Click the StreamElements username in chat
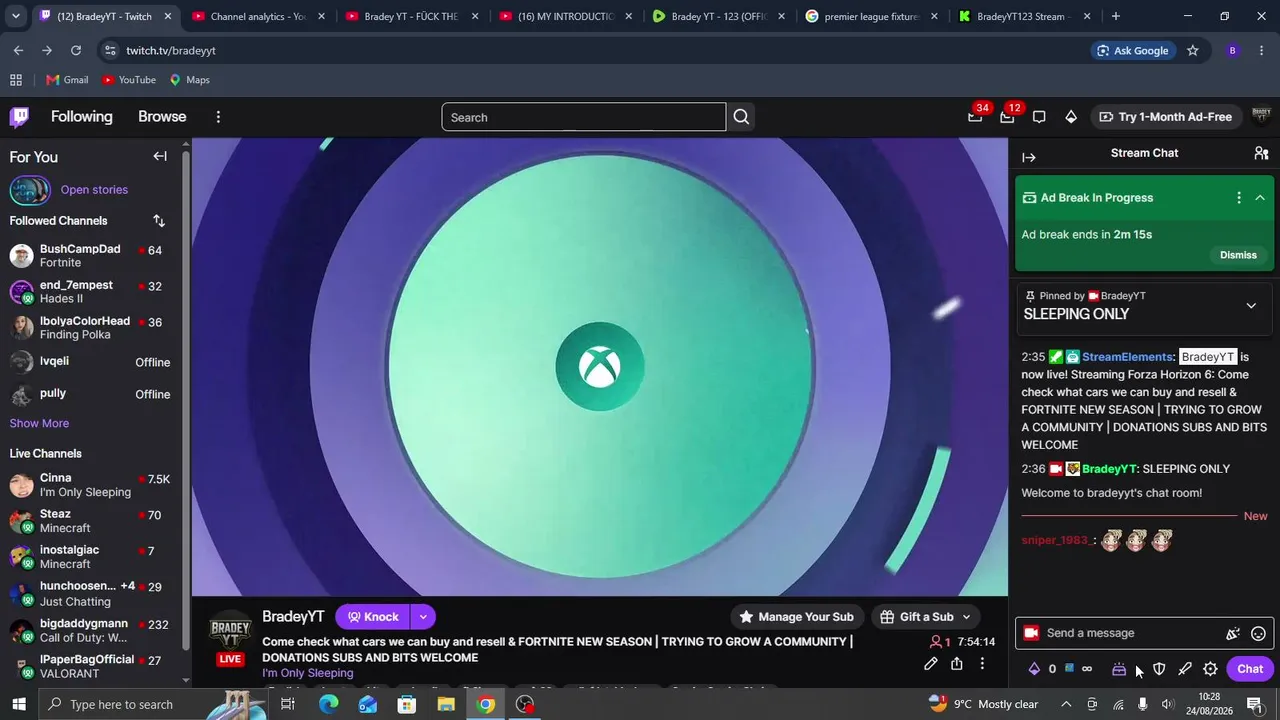1280x720 pixels. (1127, 357)
